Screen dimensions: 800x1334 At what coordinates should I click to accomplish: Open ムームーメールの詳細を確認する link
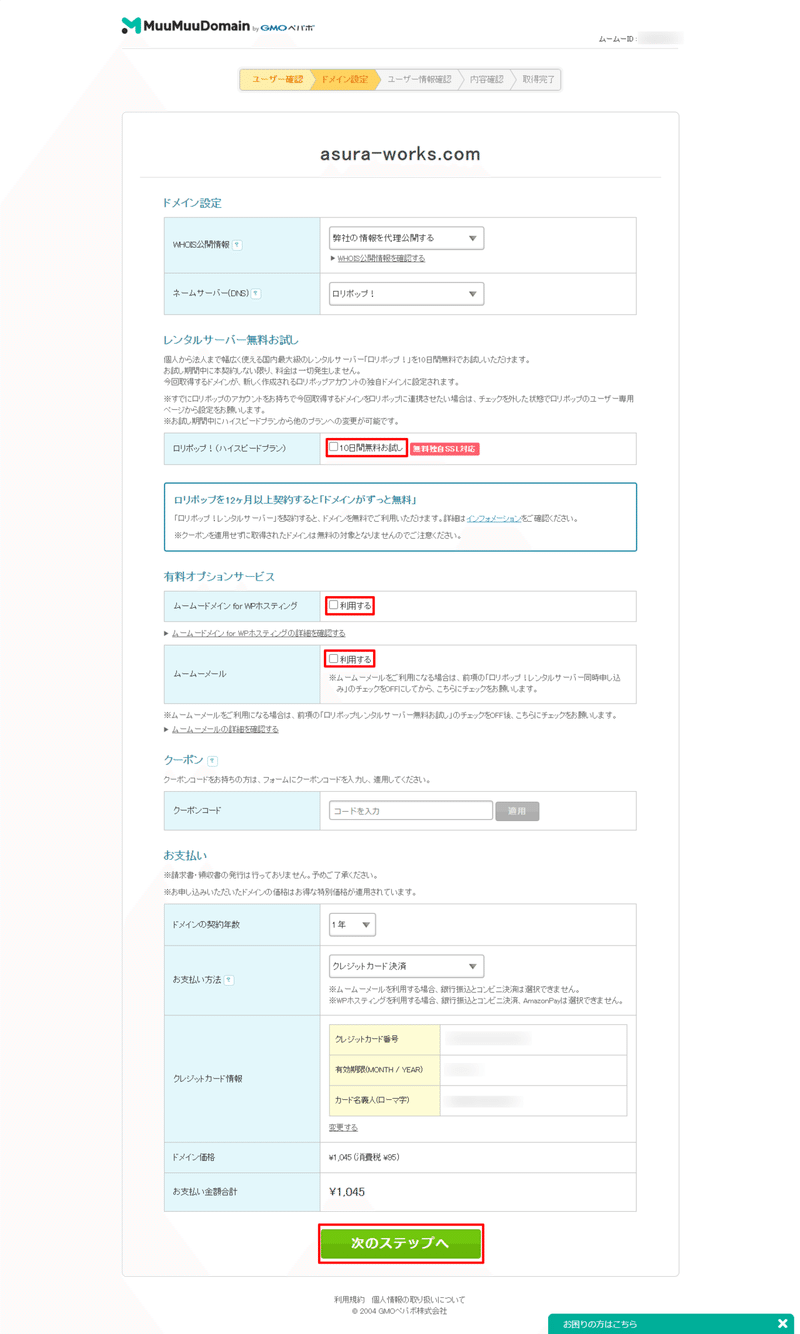[x=225, y=729]
